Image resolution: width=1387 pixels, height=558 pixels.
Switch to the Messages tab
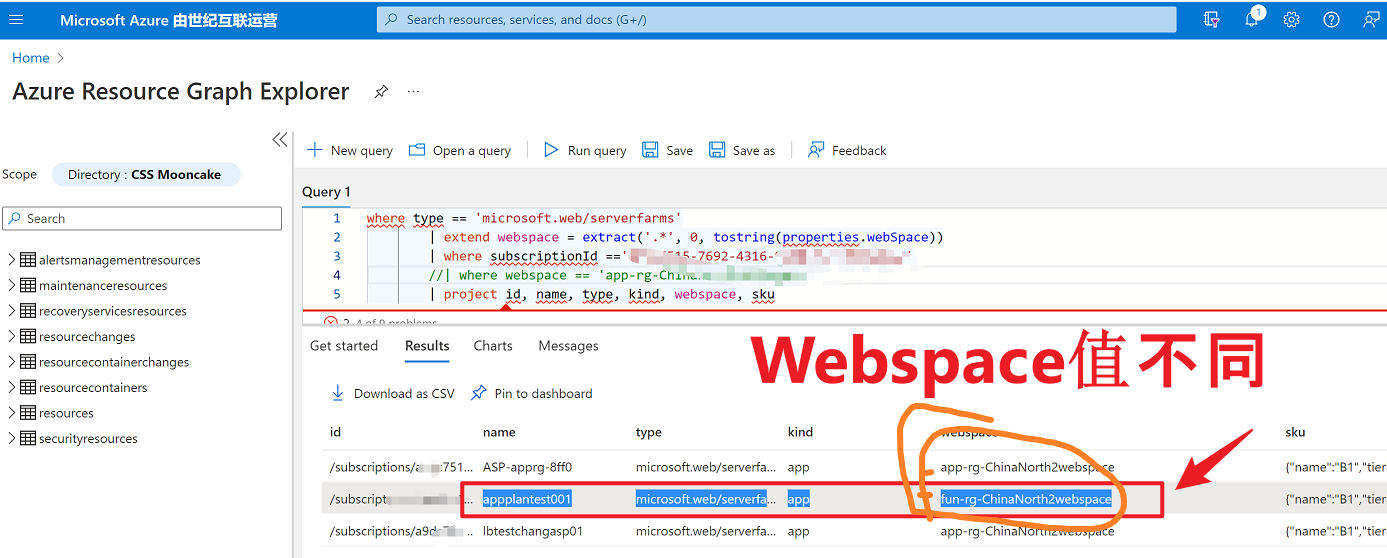[x=568, y=346]
